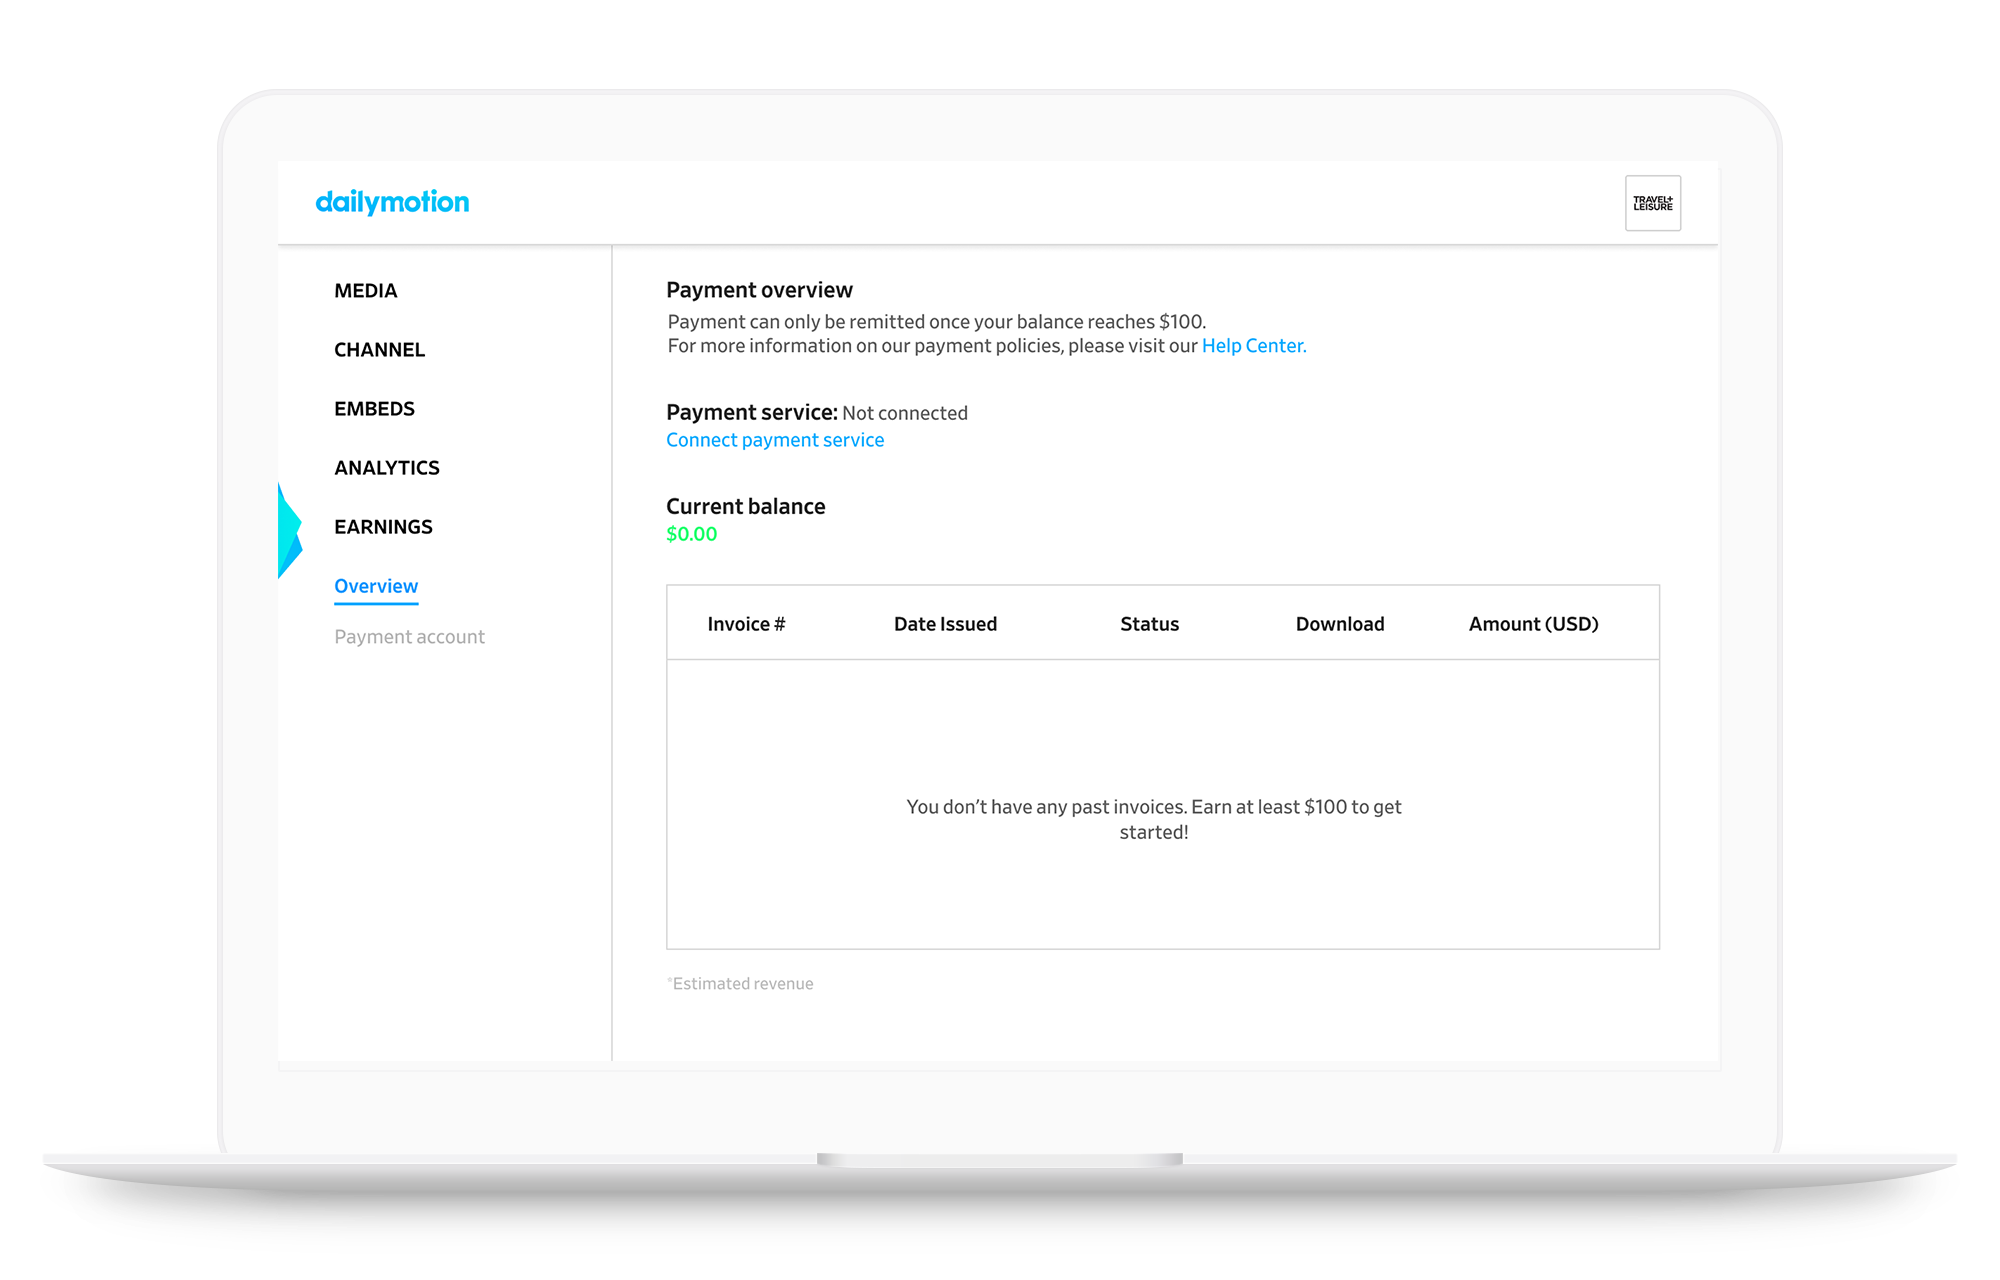This screenshot has width=2000, height=1280.
Task: Switch to the Overview sub-tab
Action: (376, 586)
